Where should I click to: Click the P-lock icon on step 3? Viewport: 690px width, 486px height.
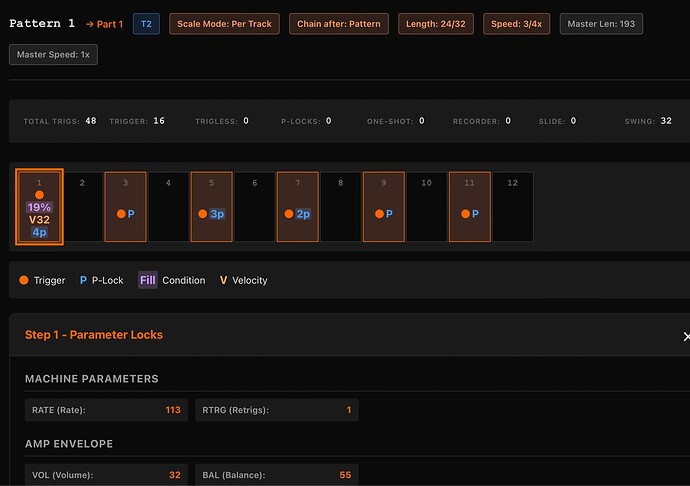tap(131, 214)
